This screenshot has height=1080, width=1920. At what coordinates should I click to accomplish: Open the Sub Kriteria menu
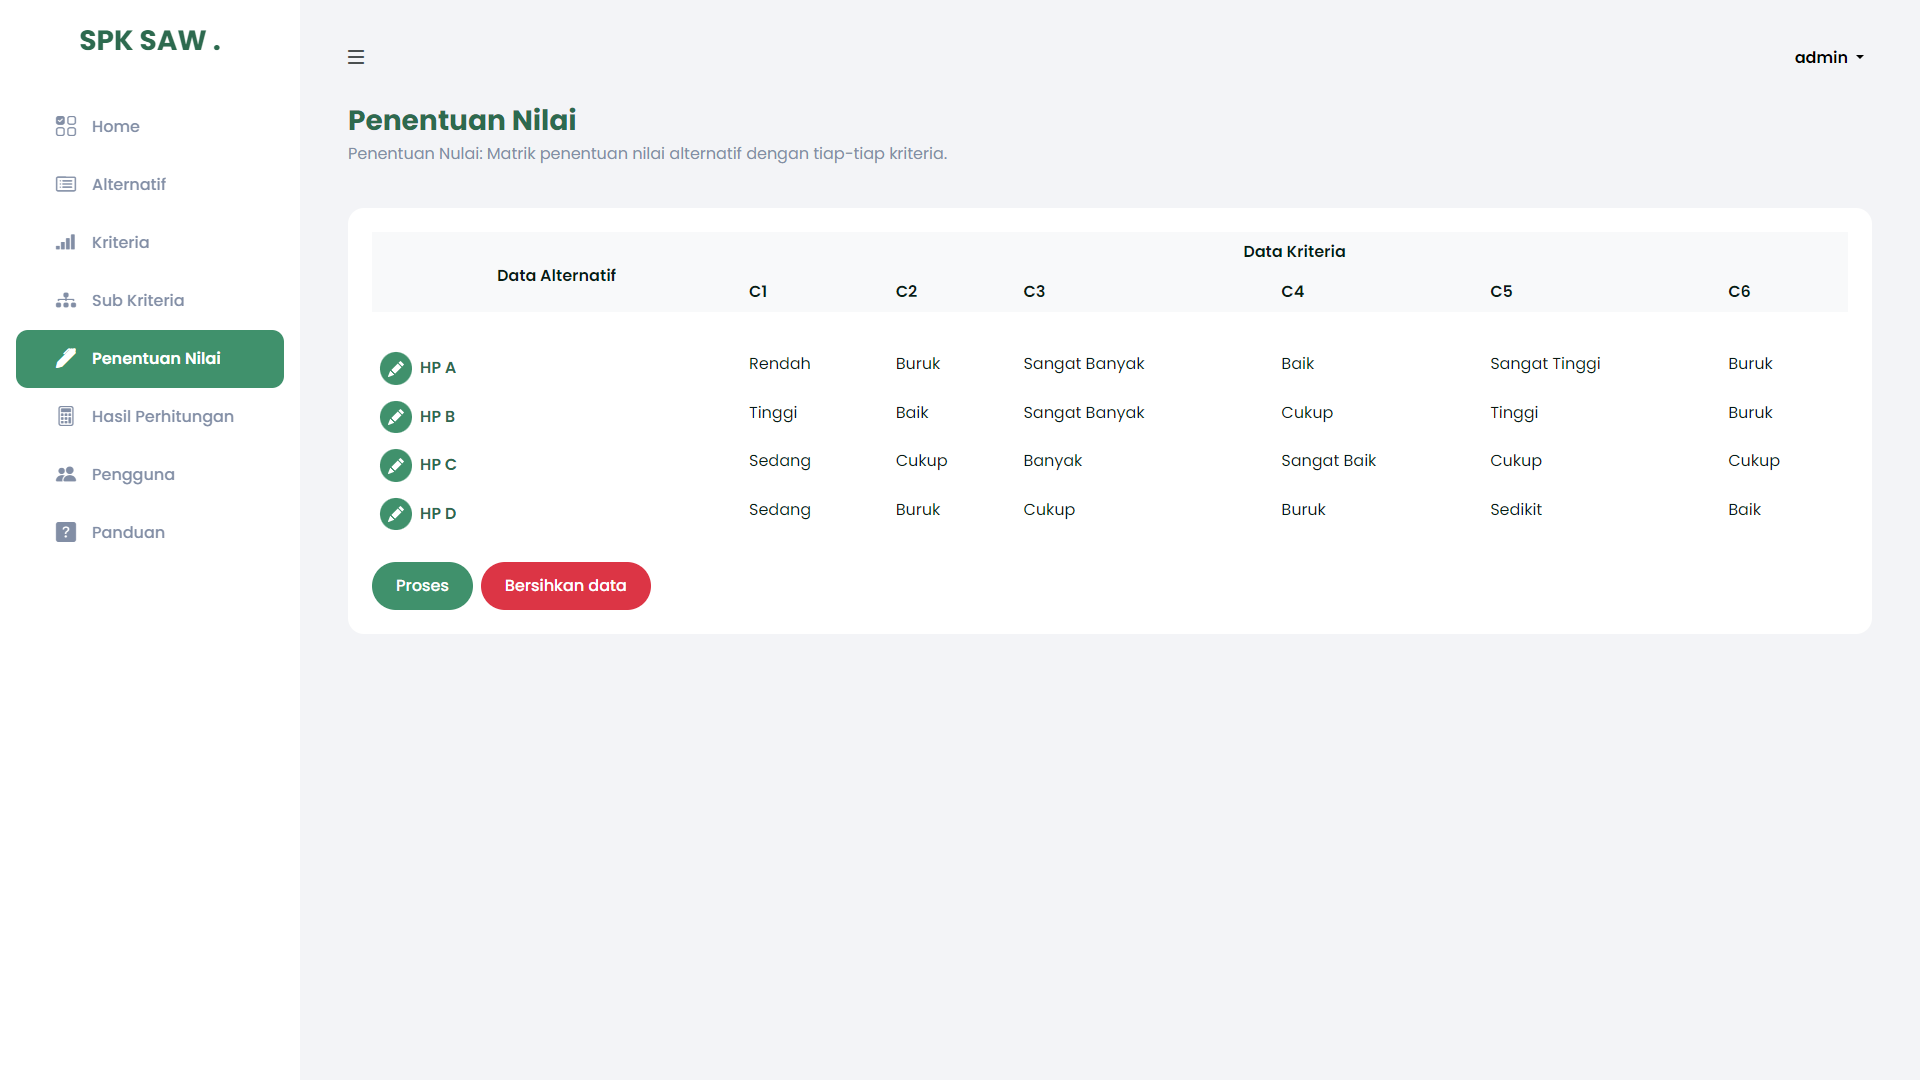[150, 300]
